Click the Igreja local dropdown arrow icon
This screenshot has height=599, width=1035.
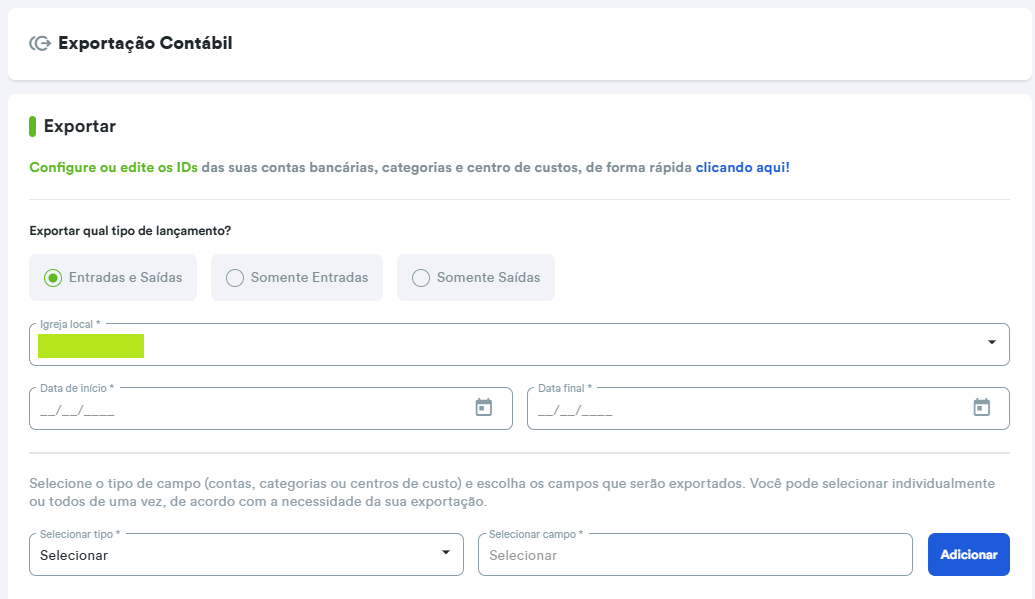tap(991, 343)
